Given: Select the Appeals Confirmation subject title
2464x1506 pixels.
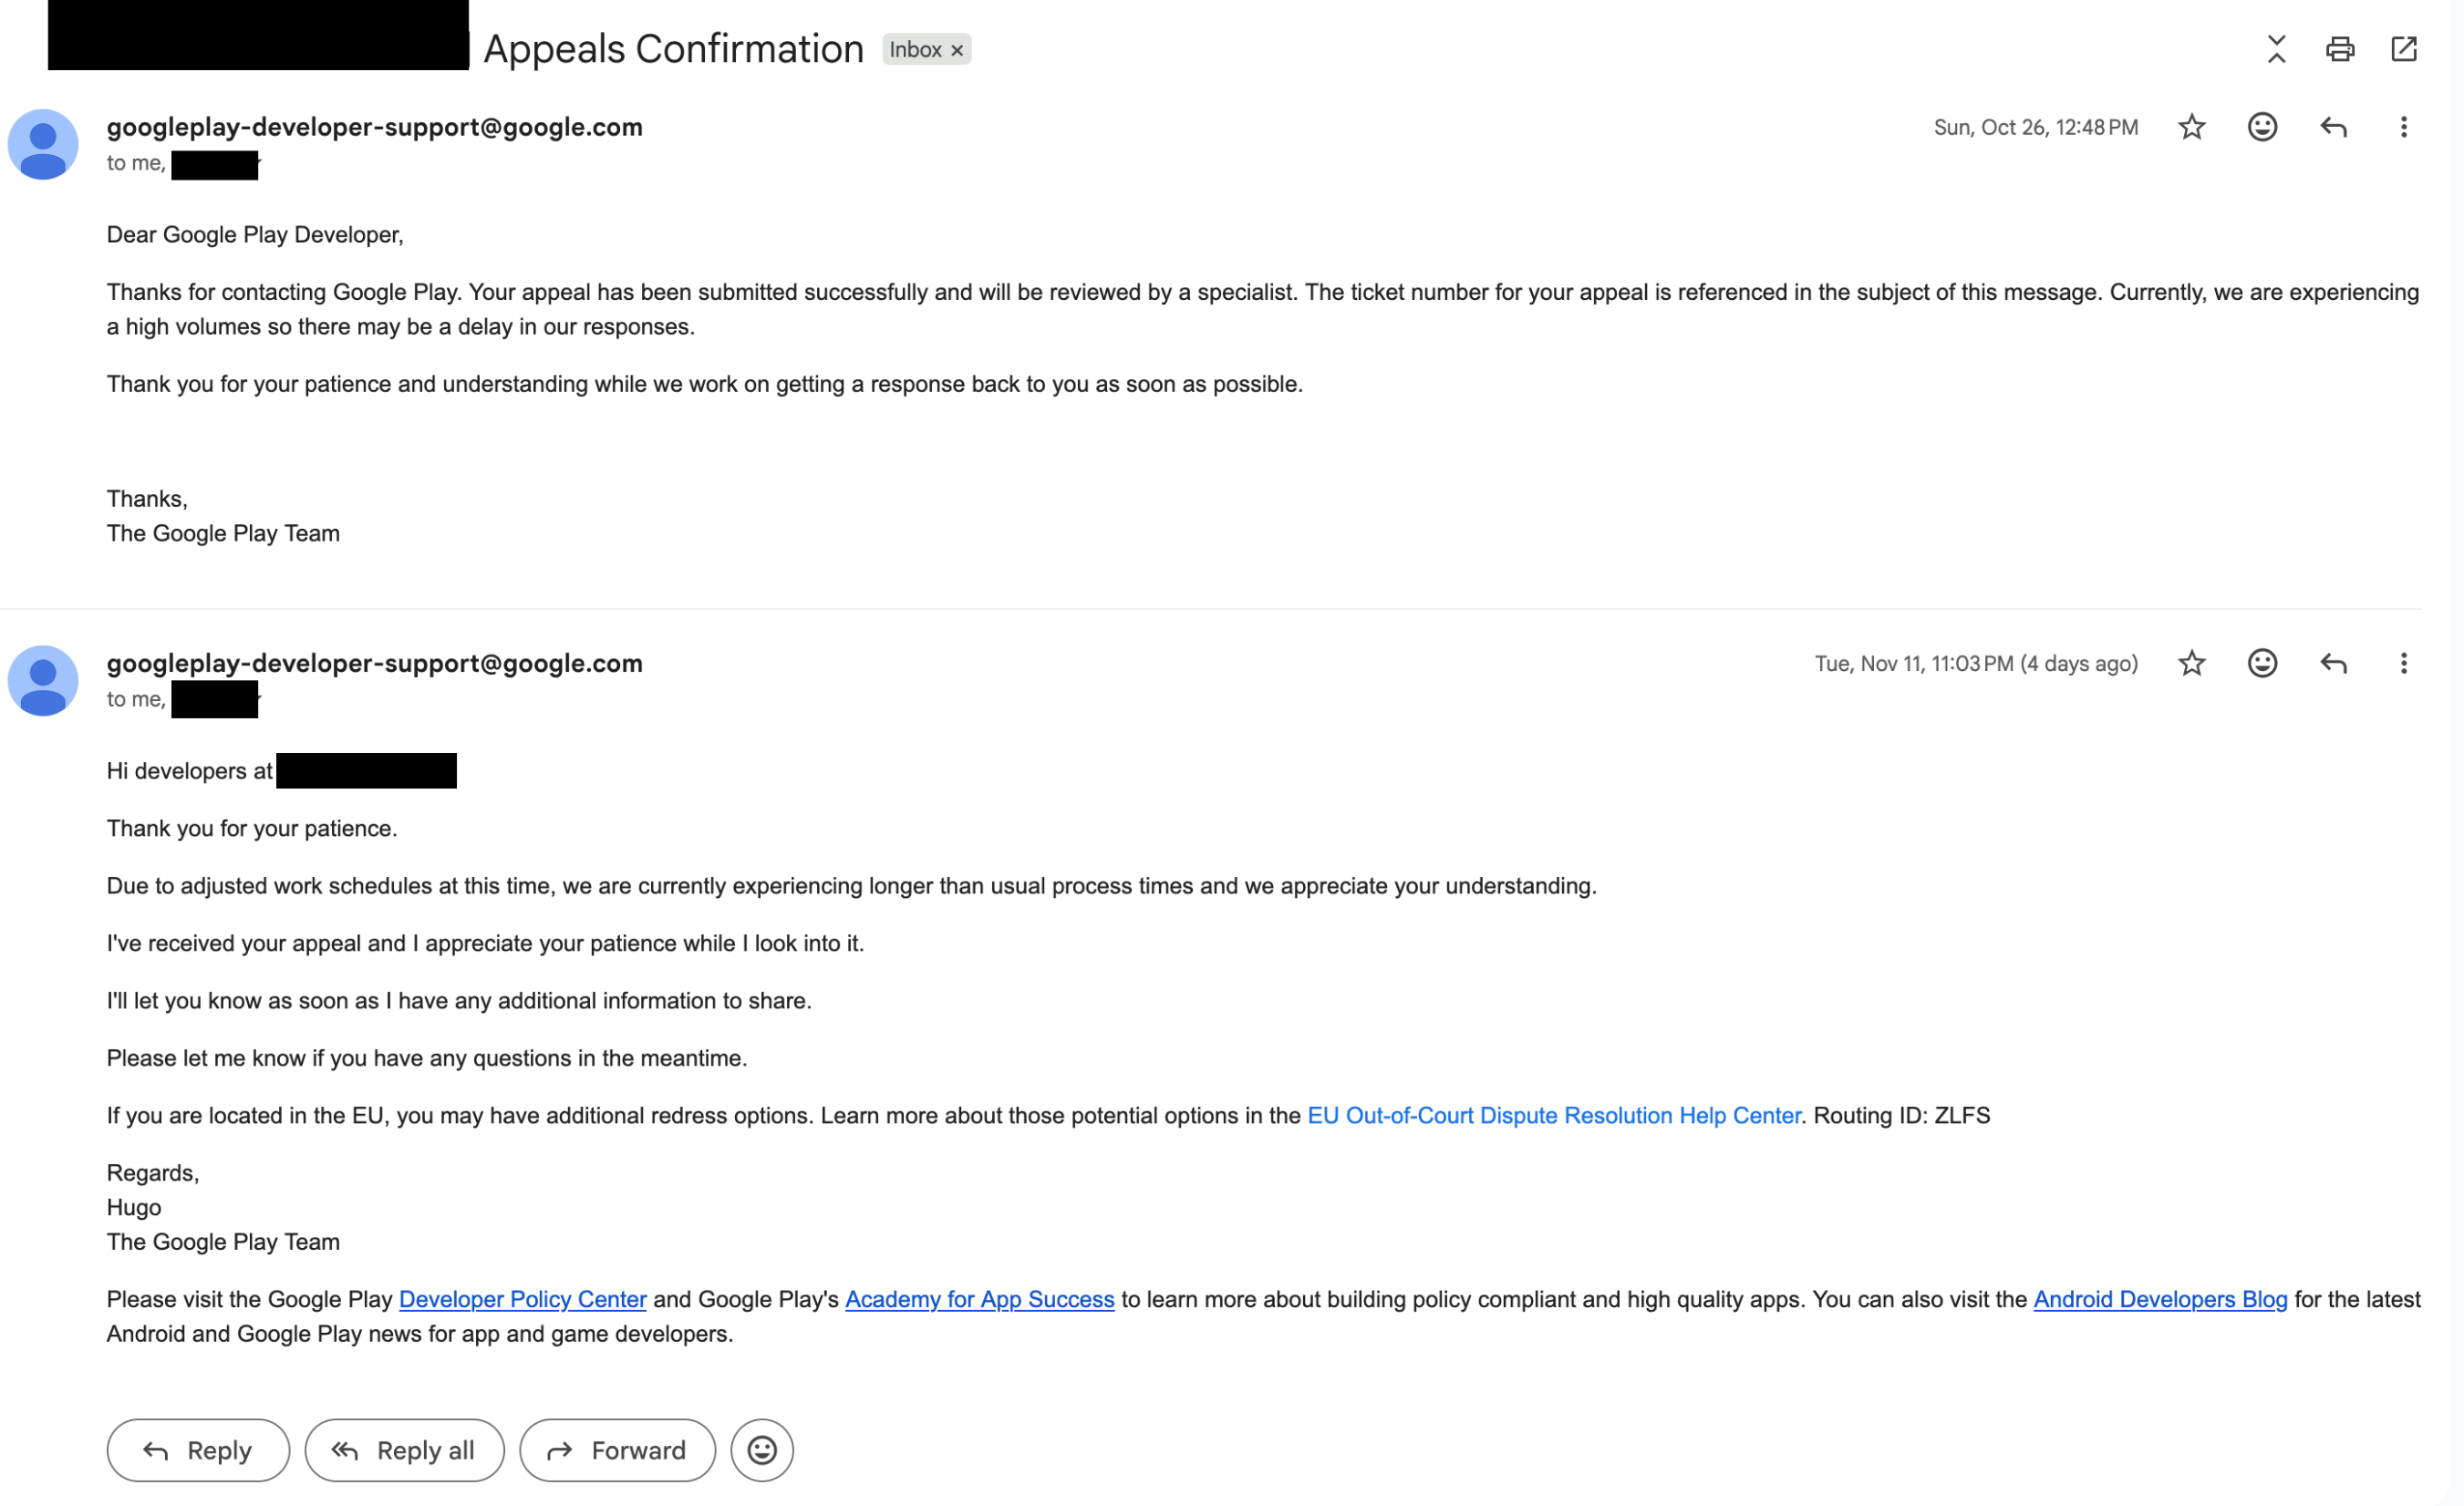Looking at the screenshot, I should coord(674,49).
